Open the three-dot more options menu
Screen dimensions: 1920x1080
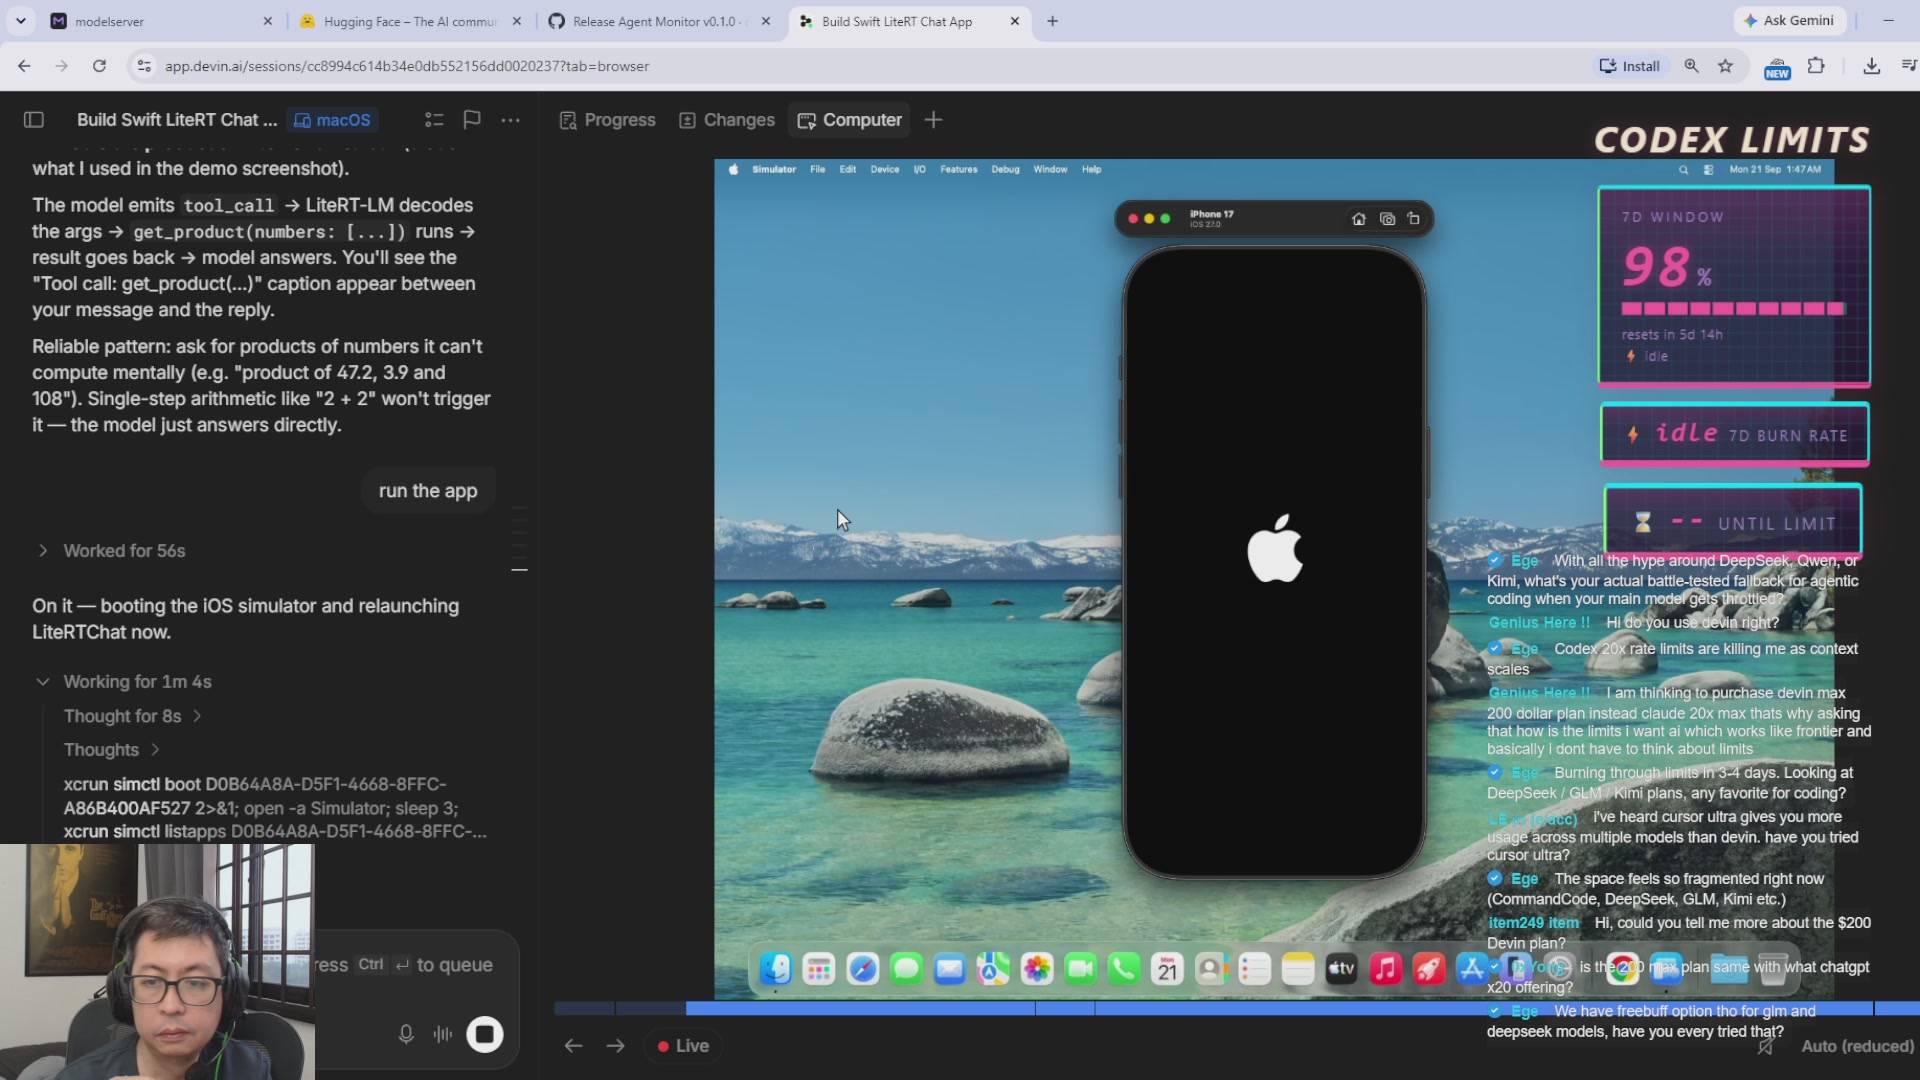pyautogui.click(x=511, y=120)
